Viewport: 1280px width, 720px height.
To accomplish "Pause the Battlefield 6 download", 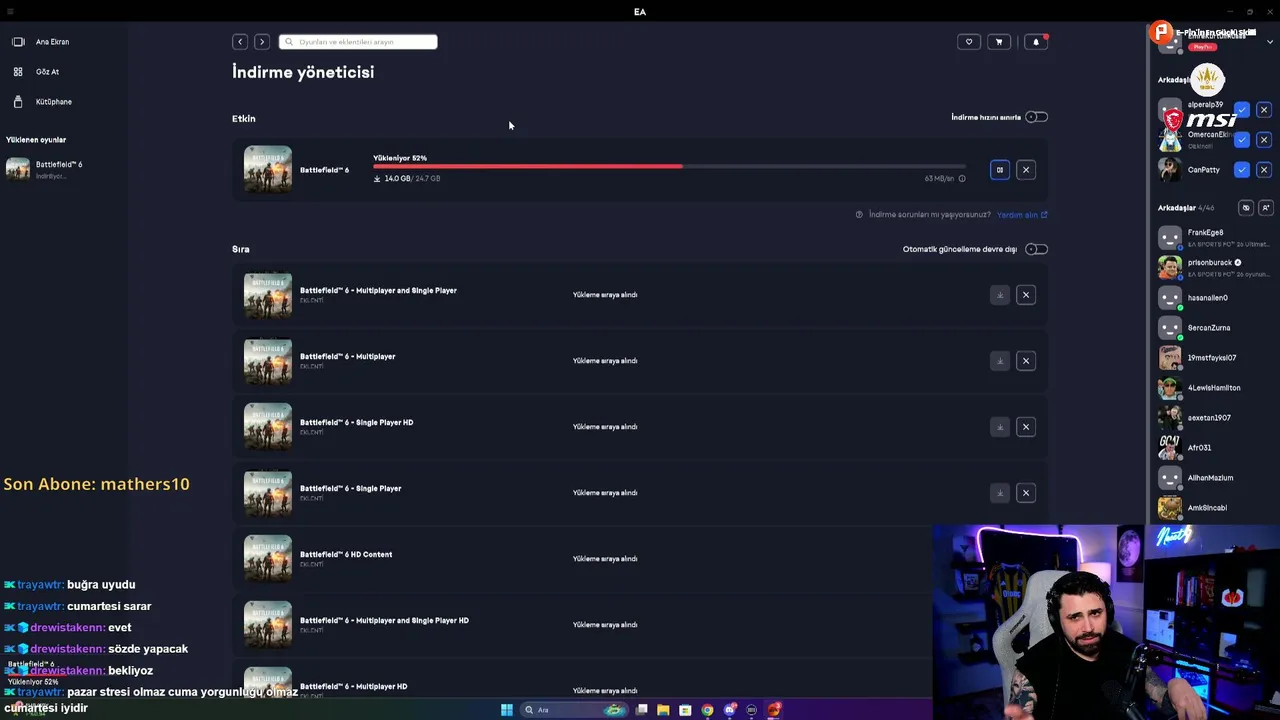I will tap(999, 170).
